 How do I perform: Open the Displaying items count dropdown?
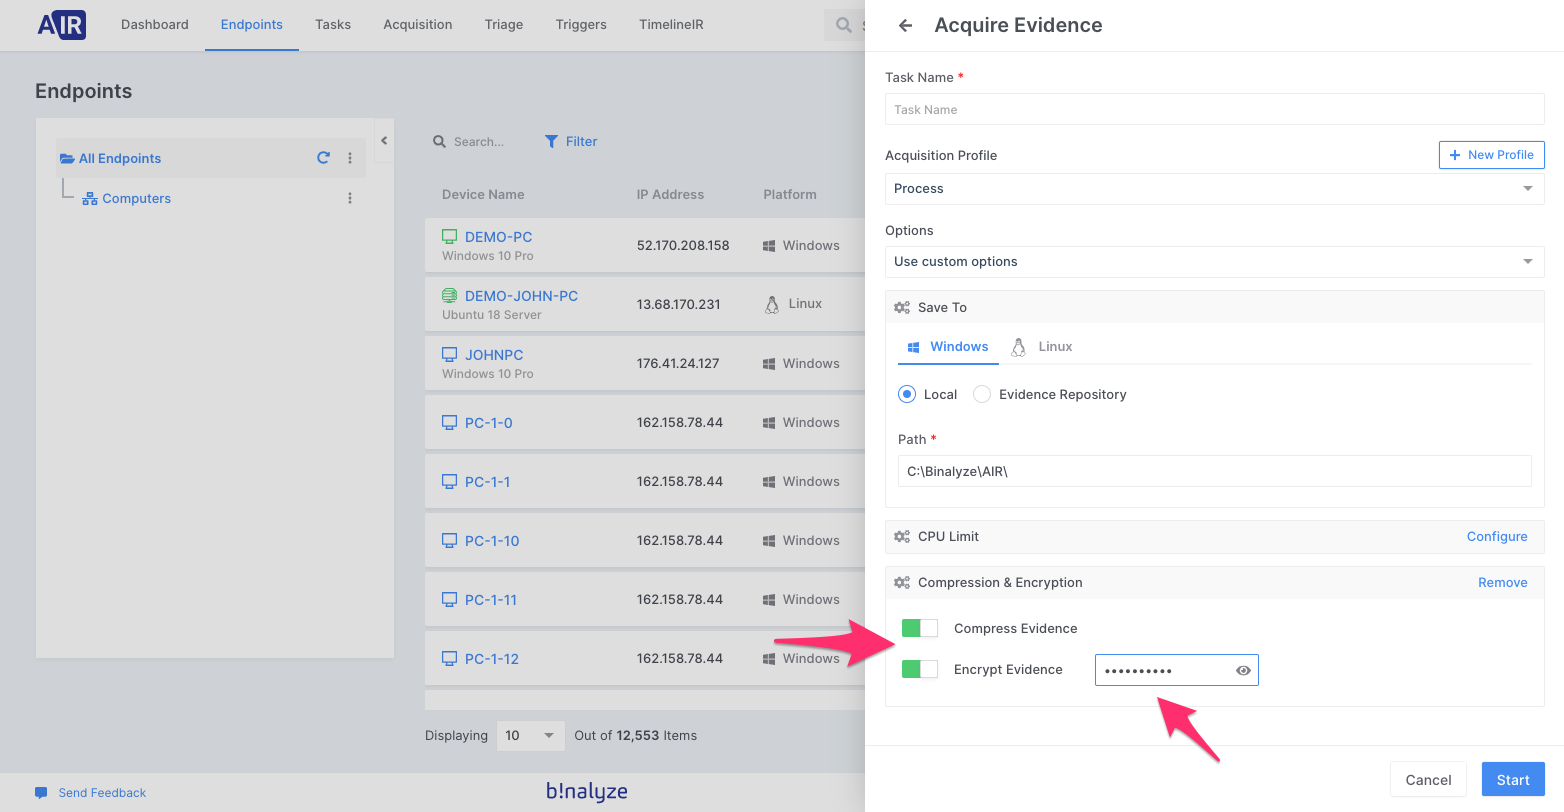click(530, 736)
